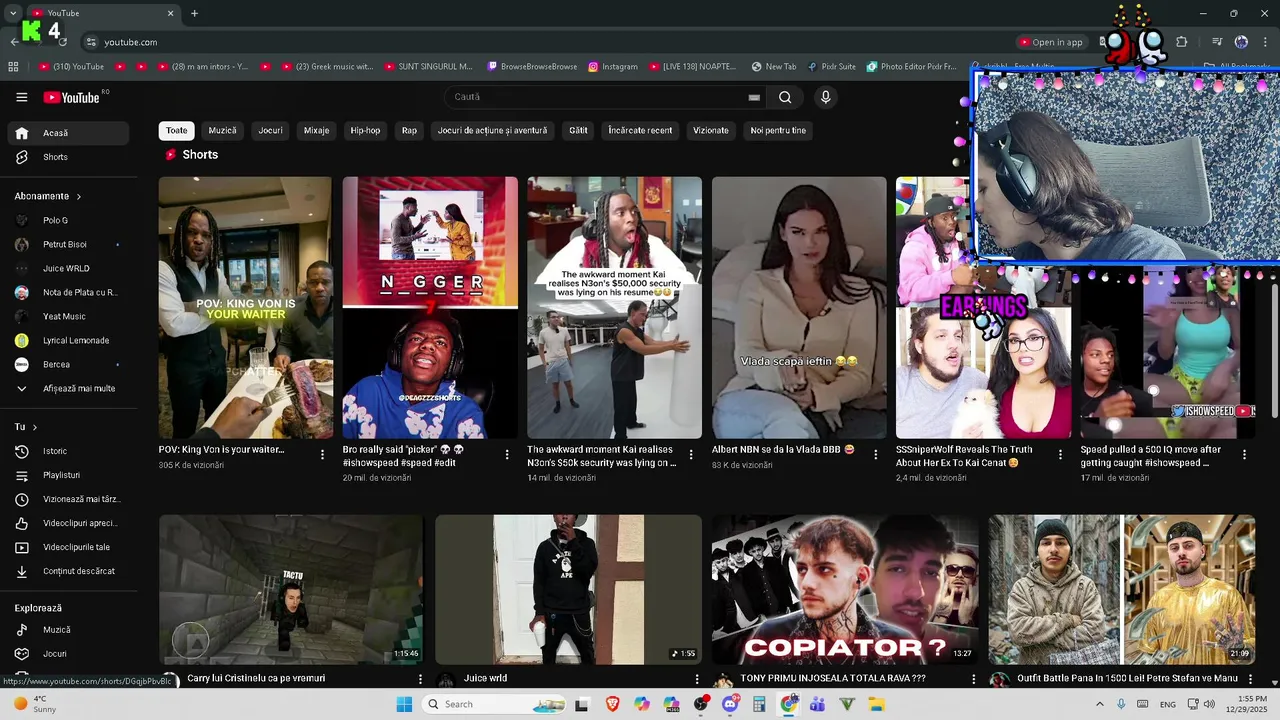Select the Hip-hop filter chip
This screenshot has height=720, width=1280.
tap(365, 130)
